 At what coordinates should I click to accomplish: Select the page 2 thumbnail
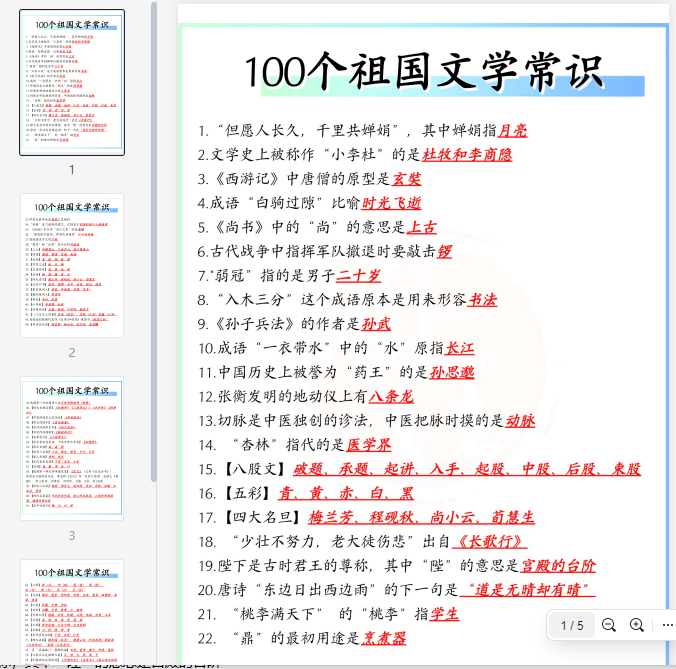tap(72, 265)
